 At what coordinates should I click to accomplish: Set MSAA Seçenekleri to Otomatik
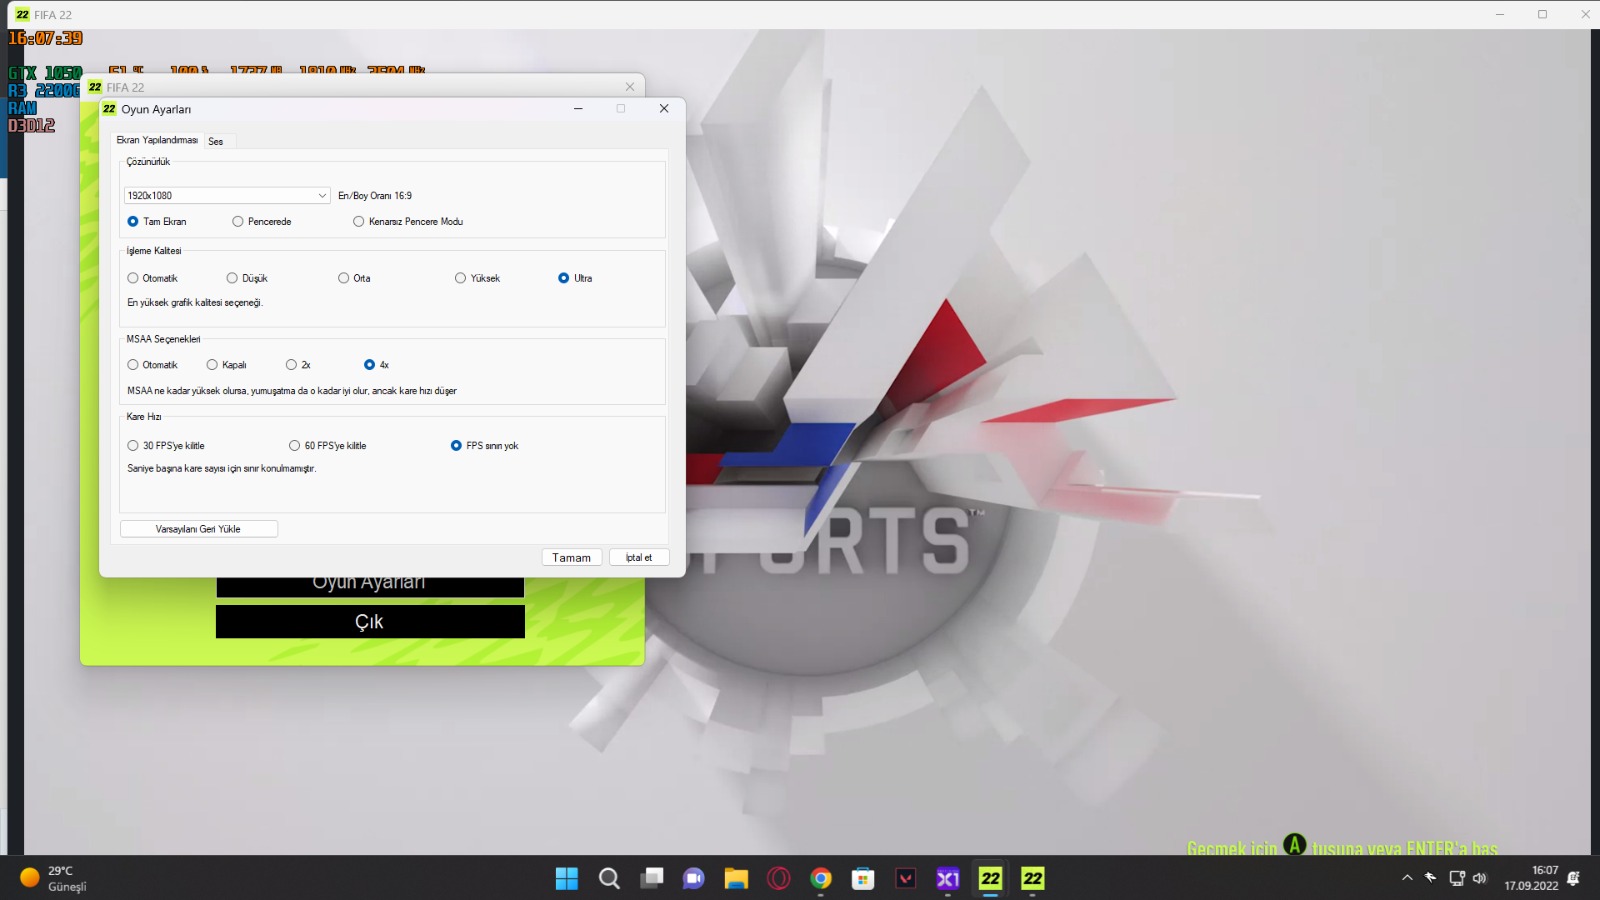(152, 365)
